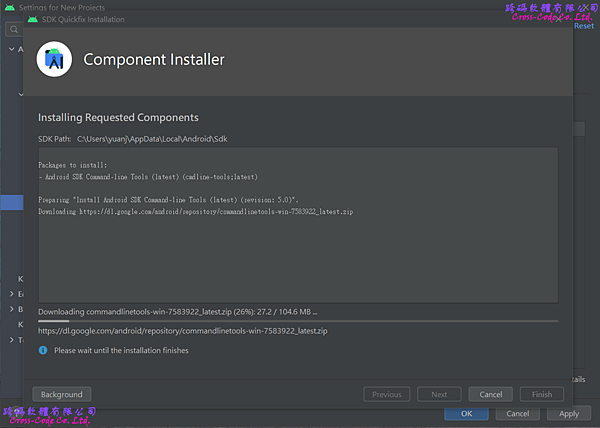Click Cancel in the Settings dialog

pos(517,413)
